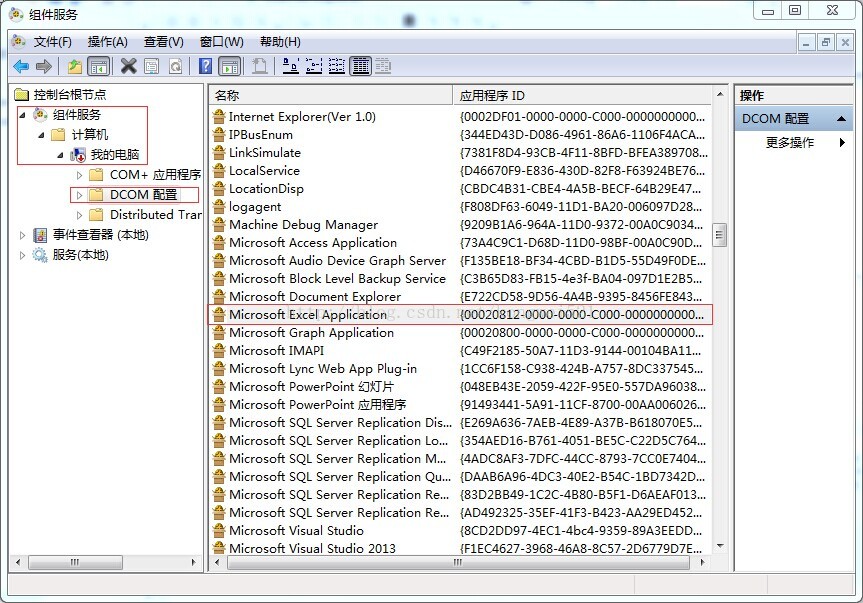Click the blue Back arrow in toolbar
The image size is (863, 603).
pos(21,67)
